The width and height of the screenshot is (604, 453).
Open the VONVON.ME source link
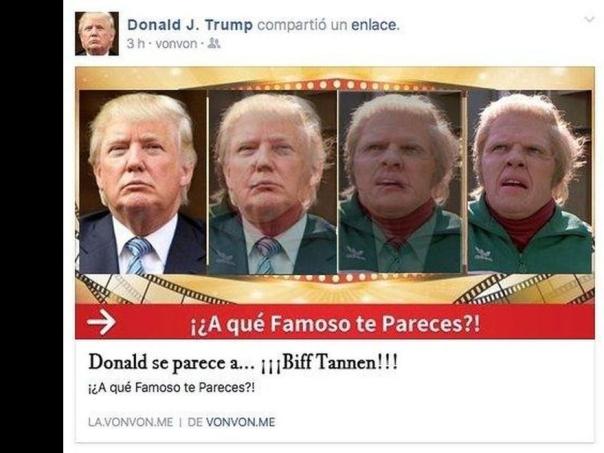[x=241, y=422]
